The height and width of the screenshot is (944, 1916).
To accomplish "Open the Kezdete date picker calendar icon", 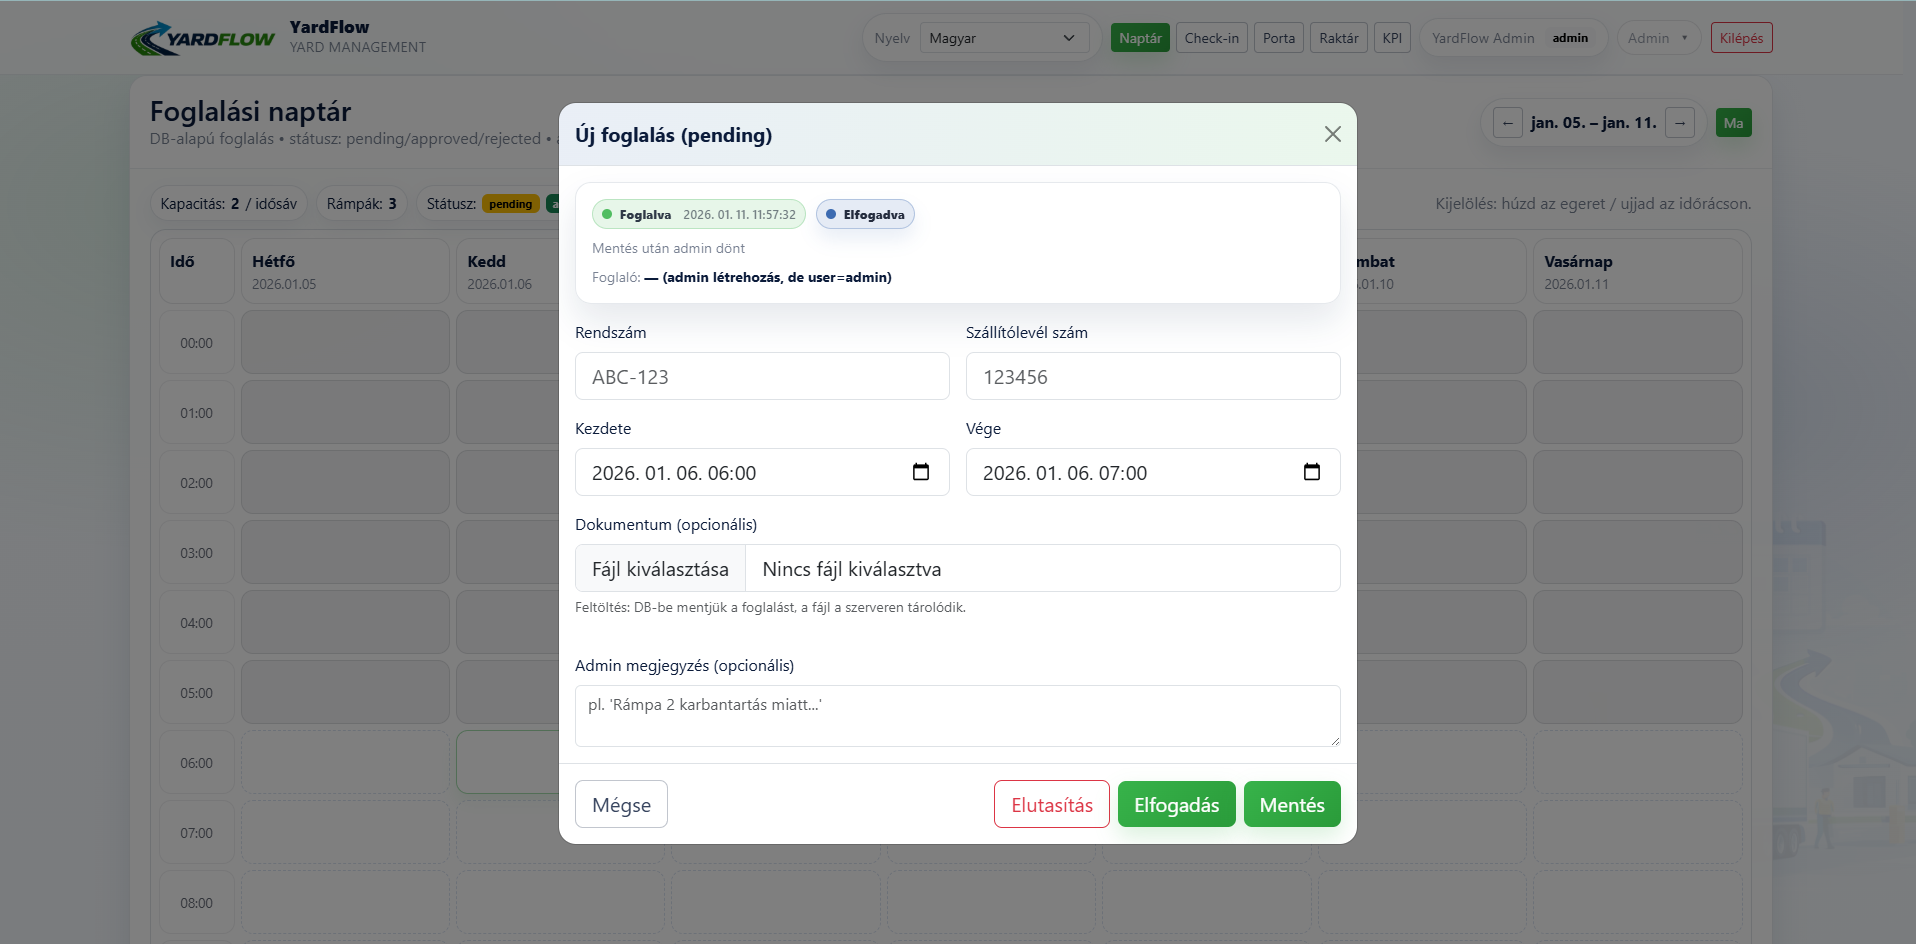I will pyautogui.click(x=920, y=472).
